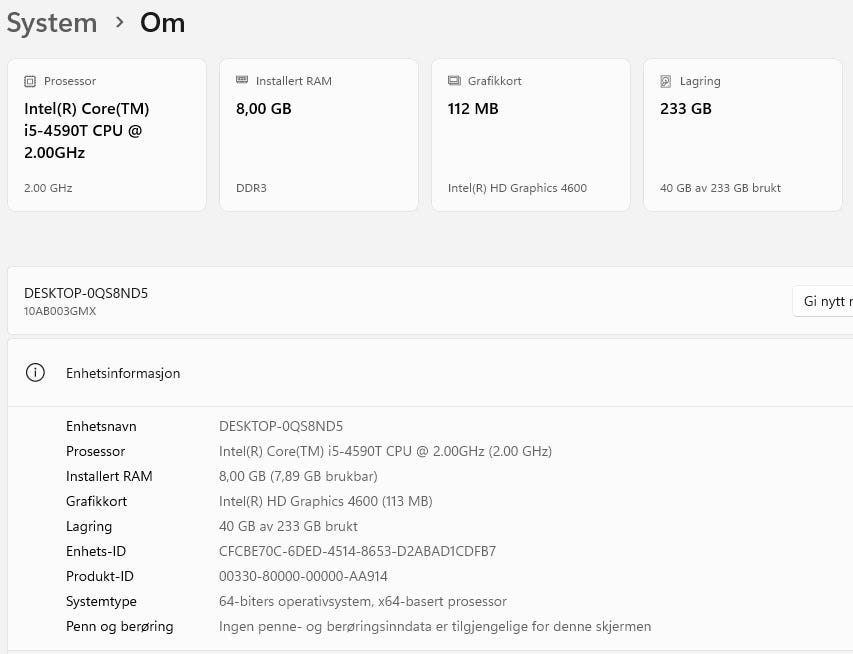The width and height of the screenshot is (853, 654).
Task: Click the 'Grafikkort' label in the info list
Action: coord(96,501)
